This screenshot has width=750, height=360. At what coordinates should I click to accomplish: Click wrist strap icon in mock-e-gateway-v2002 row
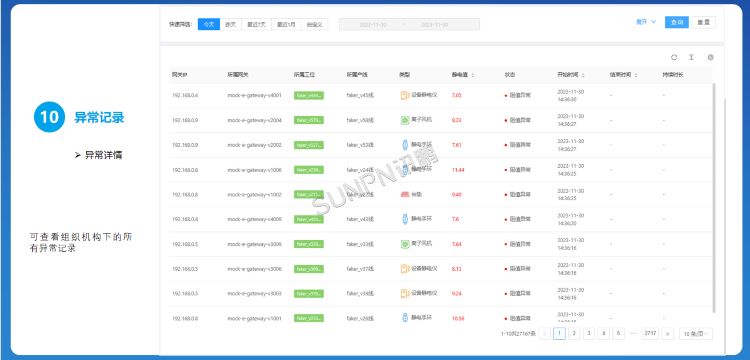(405, 145)
